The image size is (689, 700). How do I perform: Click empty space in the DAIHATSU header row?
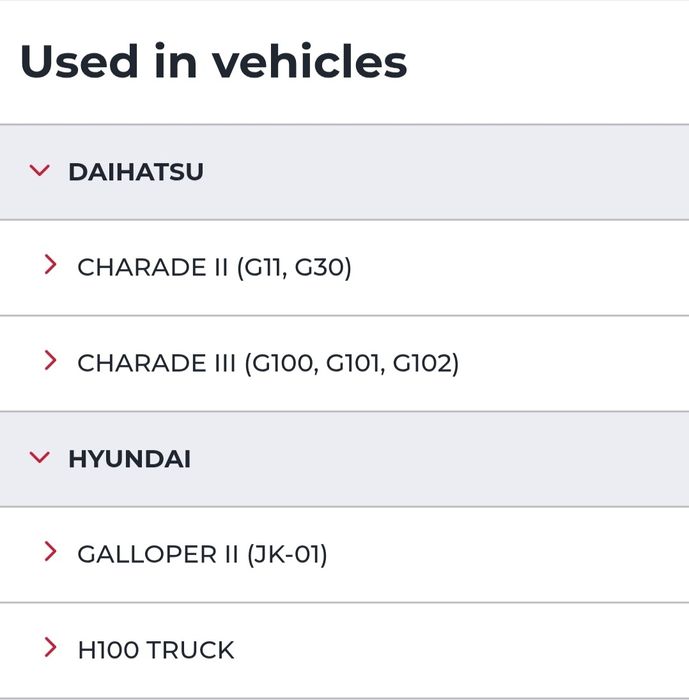point(450,172)
